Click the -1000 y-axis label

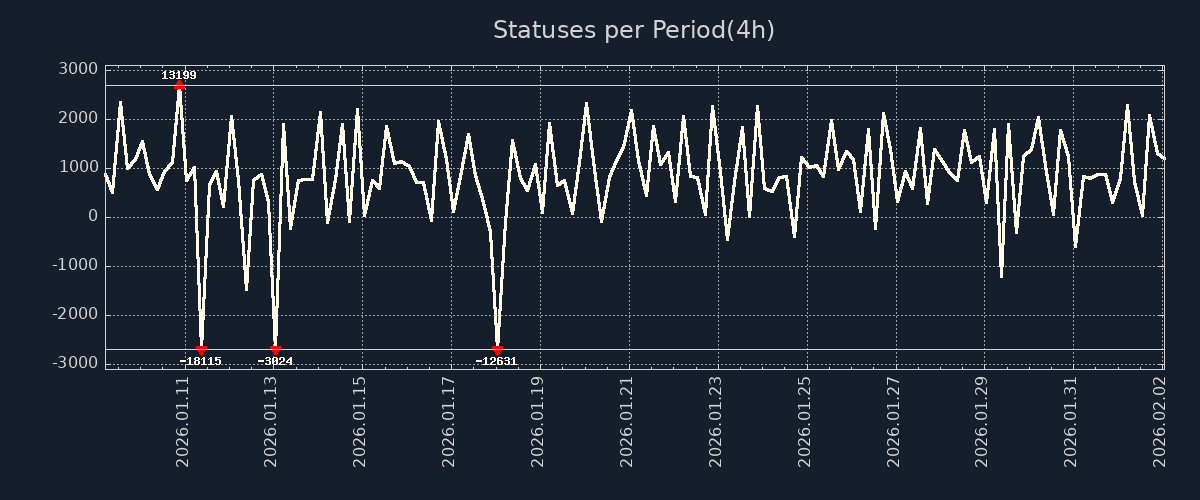coord(74,265)
